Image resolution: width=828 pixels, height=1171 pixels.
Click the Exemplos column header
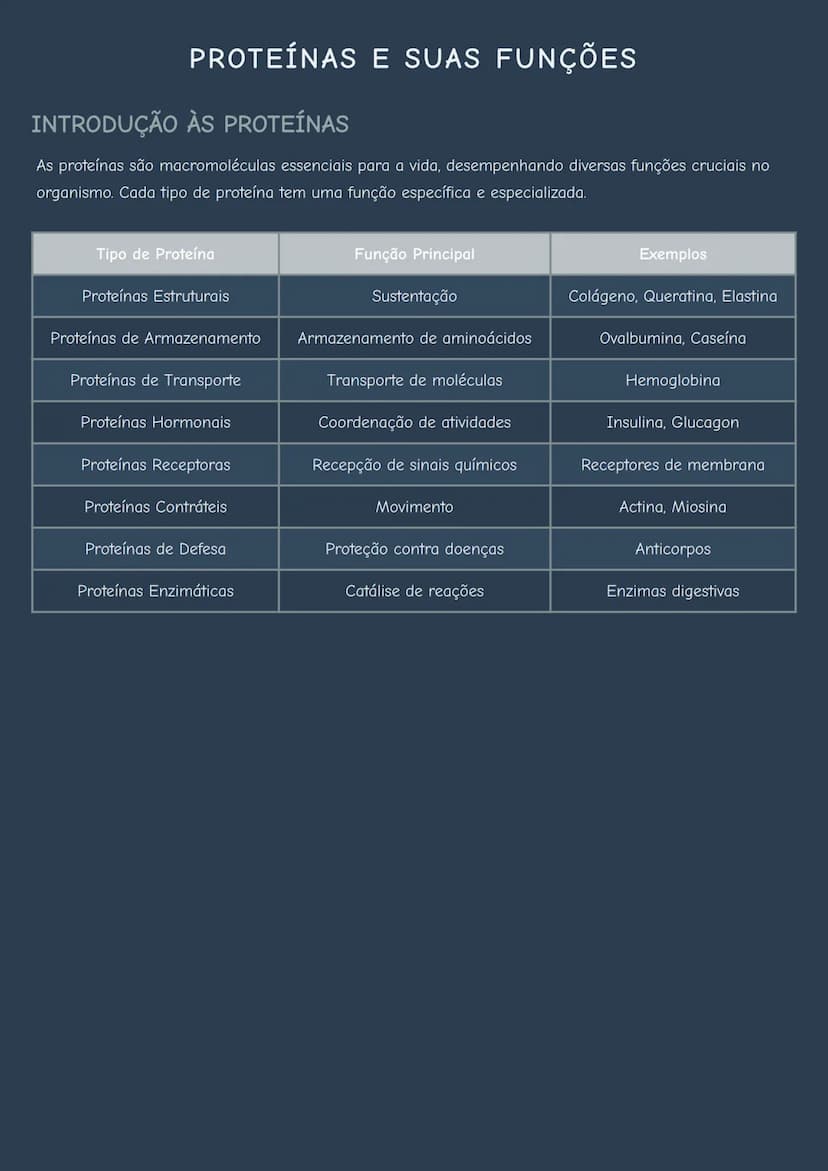(673, 254)
